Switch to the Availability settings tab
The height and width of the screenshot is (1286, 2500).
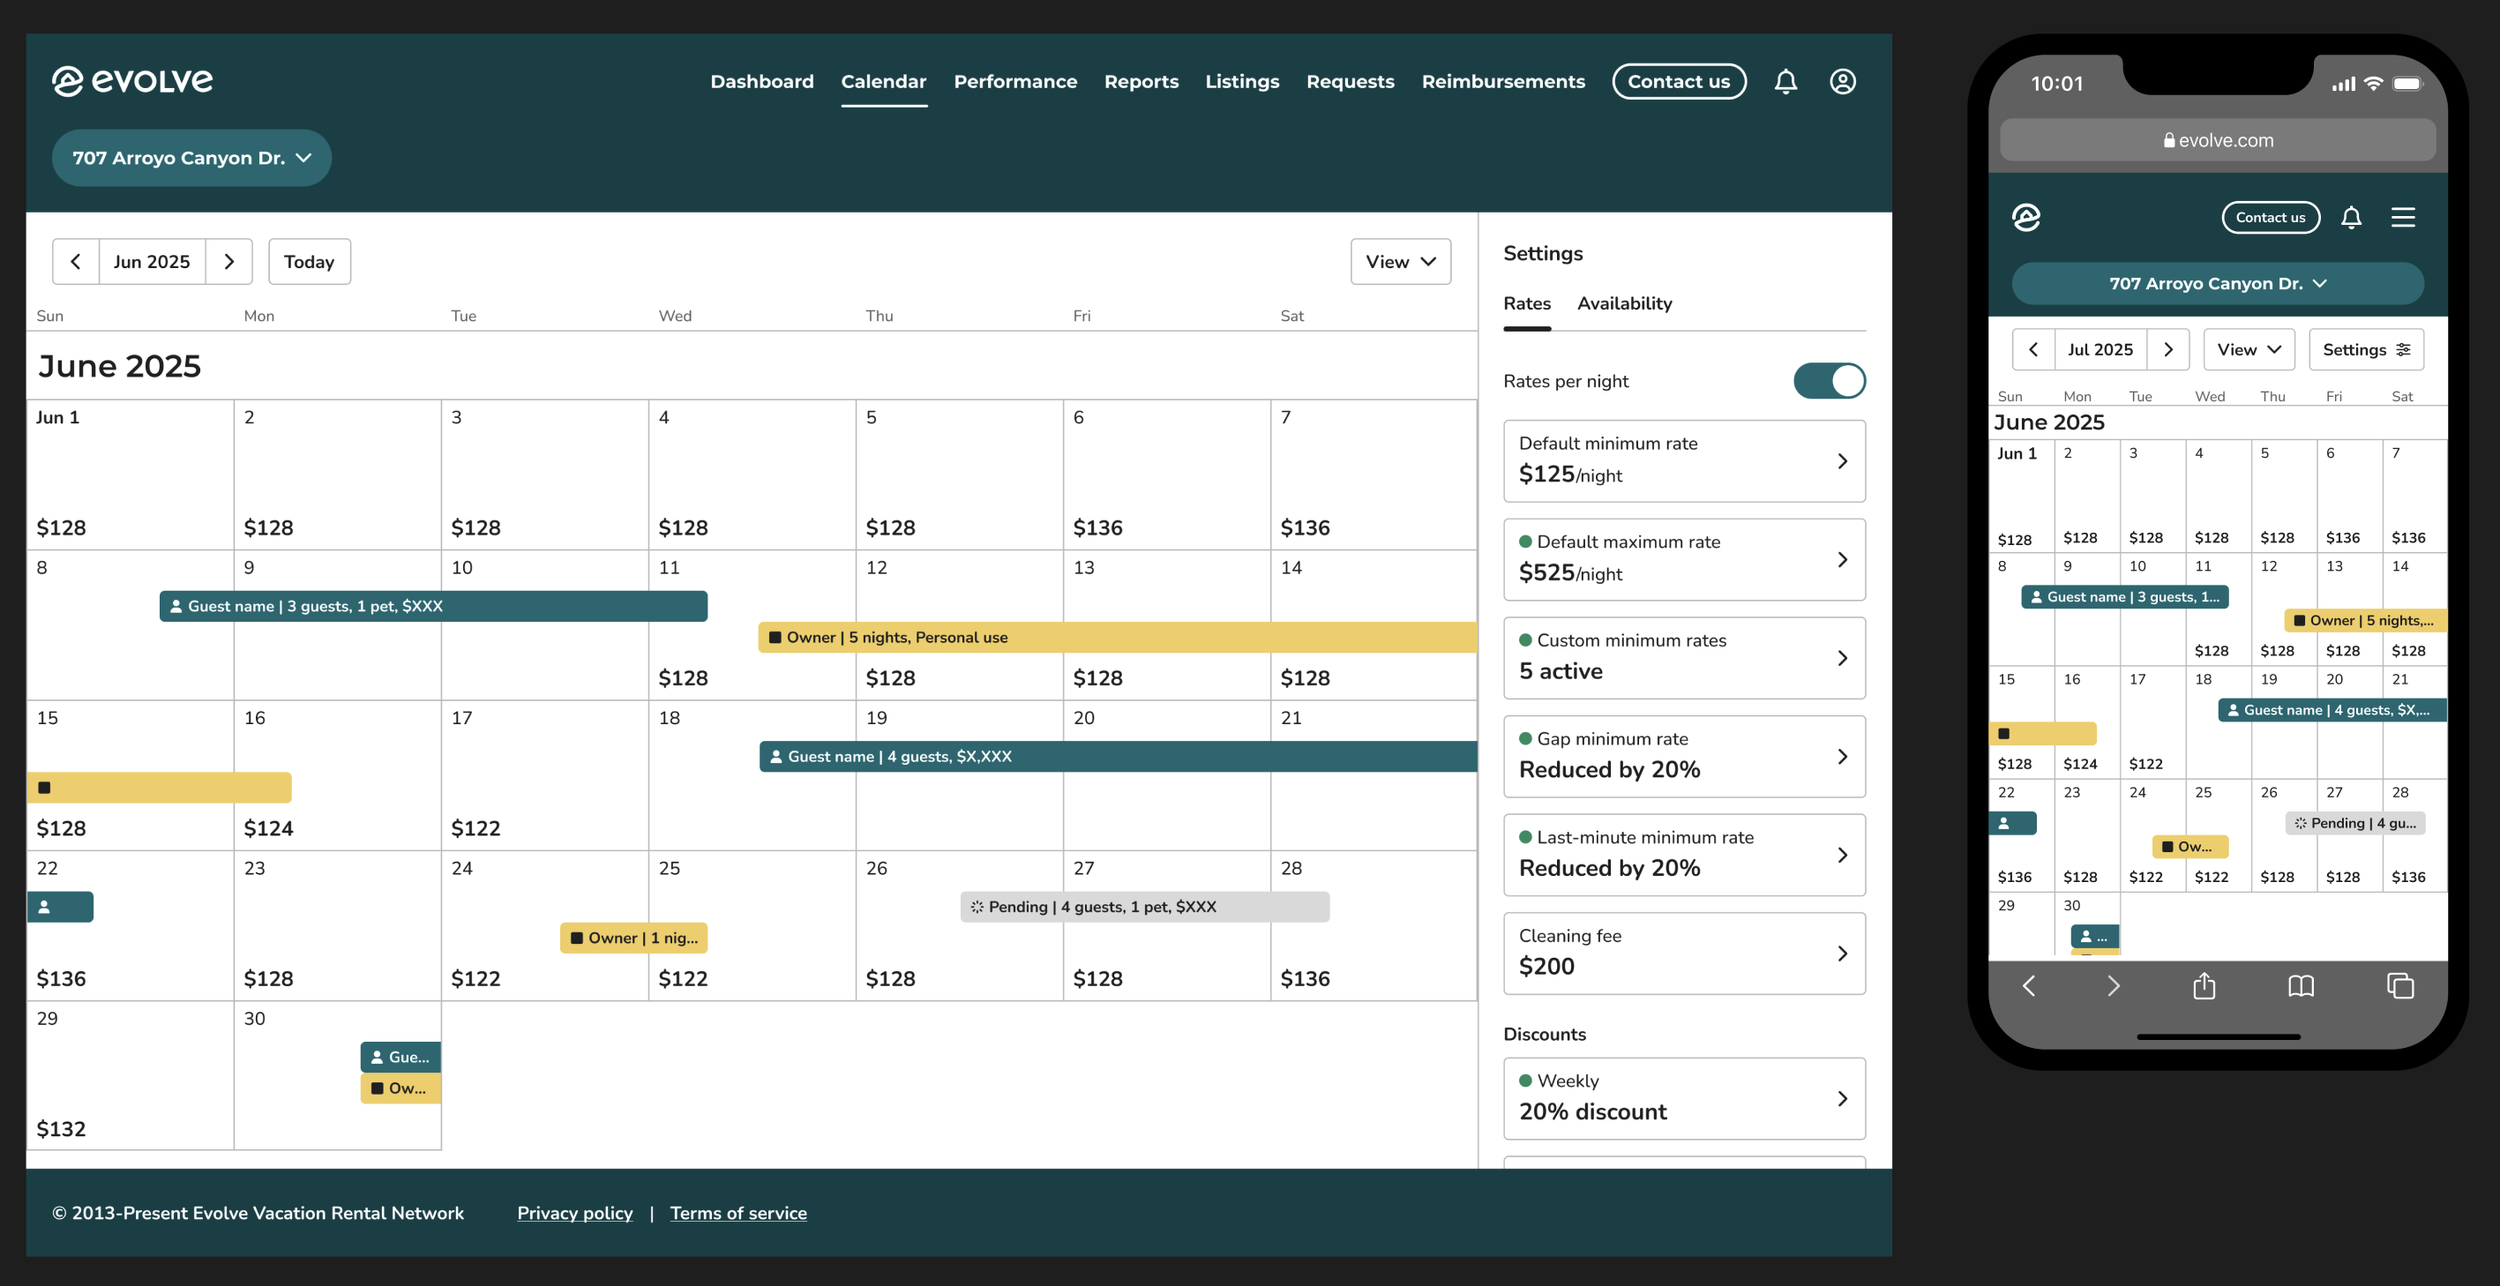(x=1624, y=304)
